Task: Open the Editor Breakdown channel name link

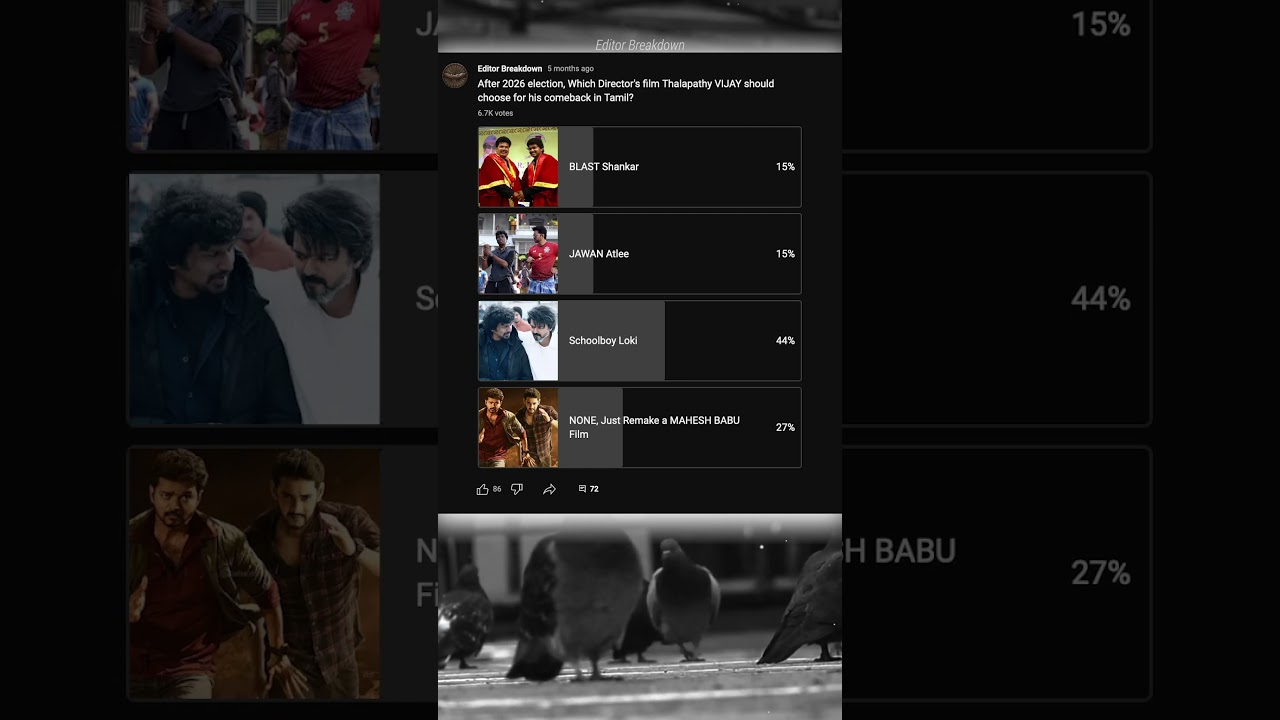Action: pyautogui.click(x=510, y=69)
